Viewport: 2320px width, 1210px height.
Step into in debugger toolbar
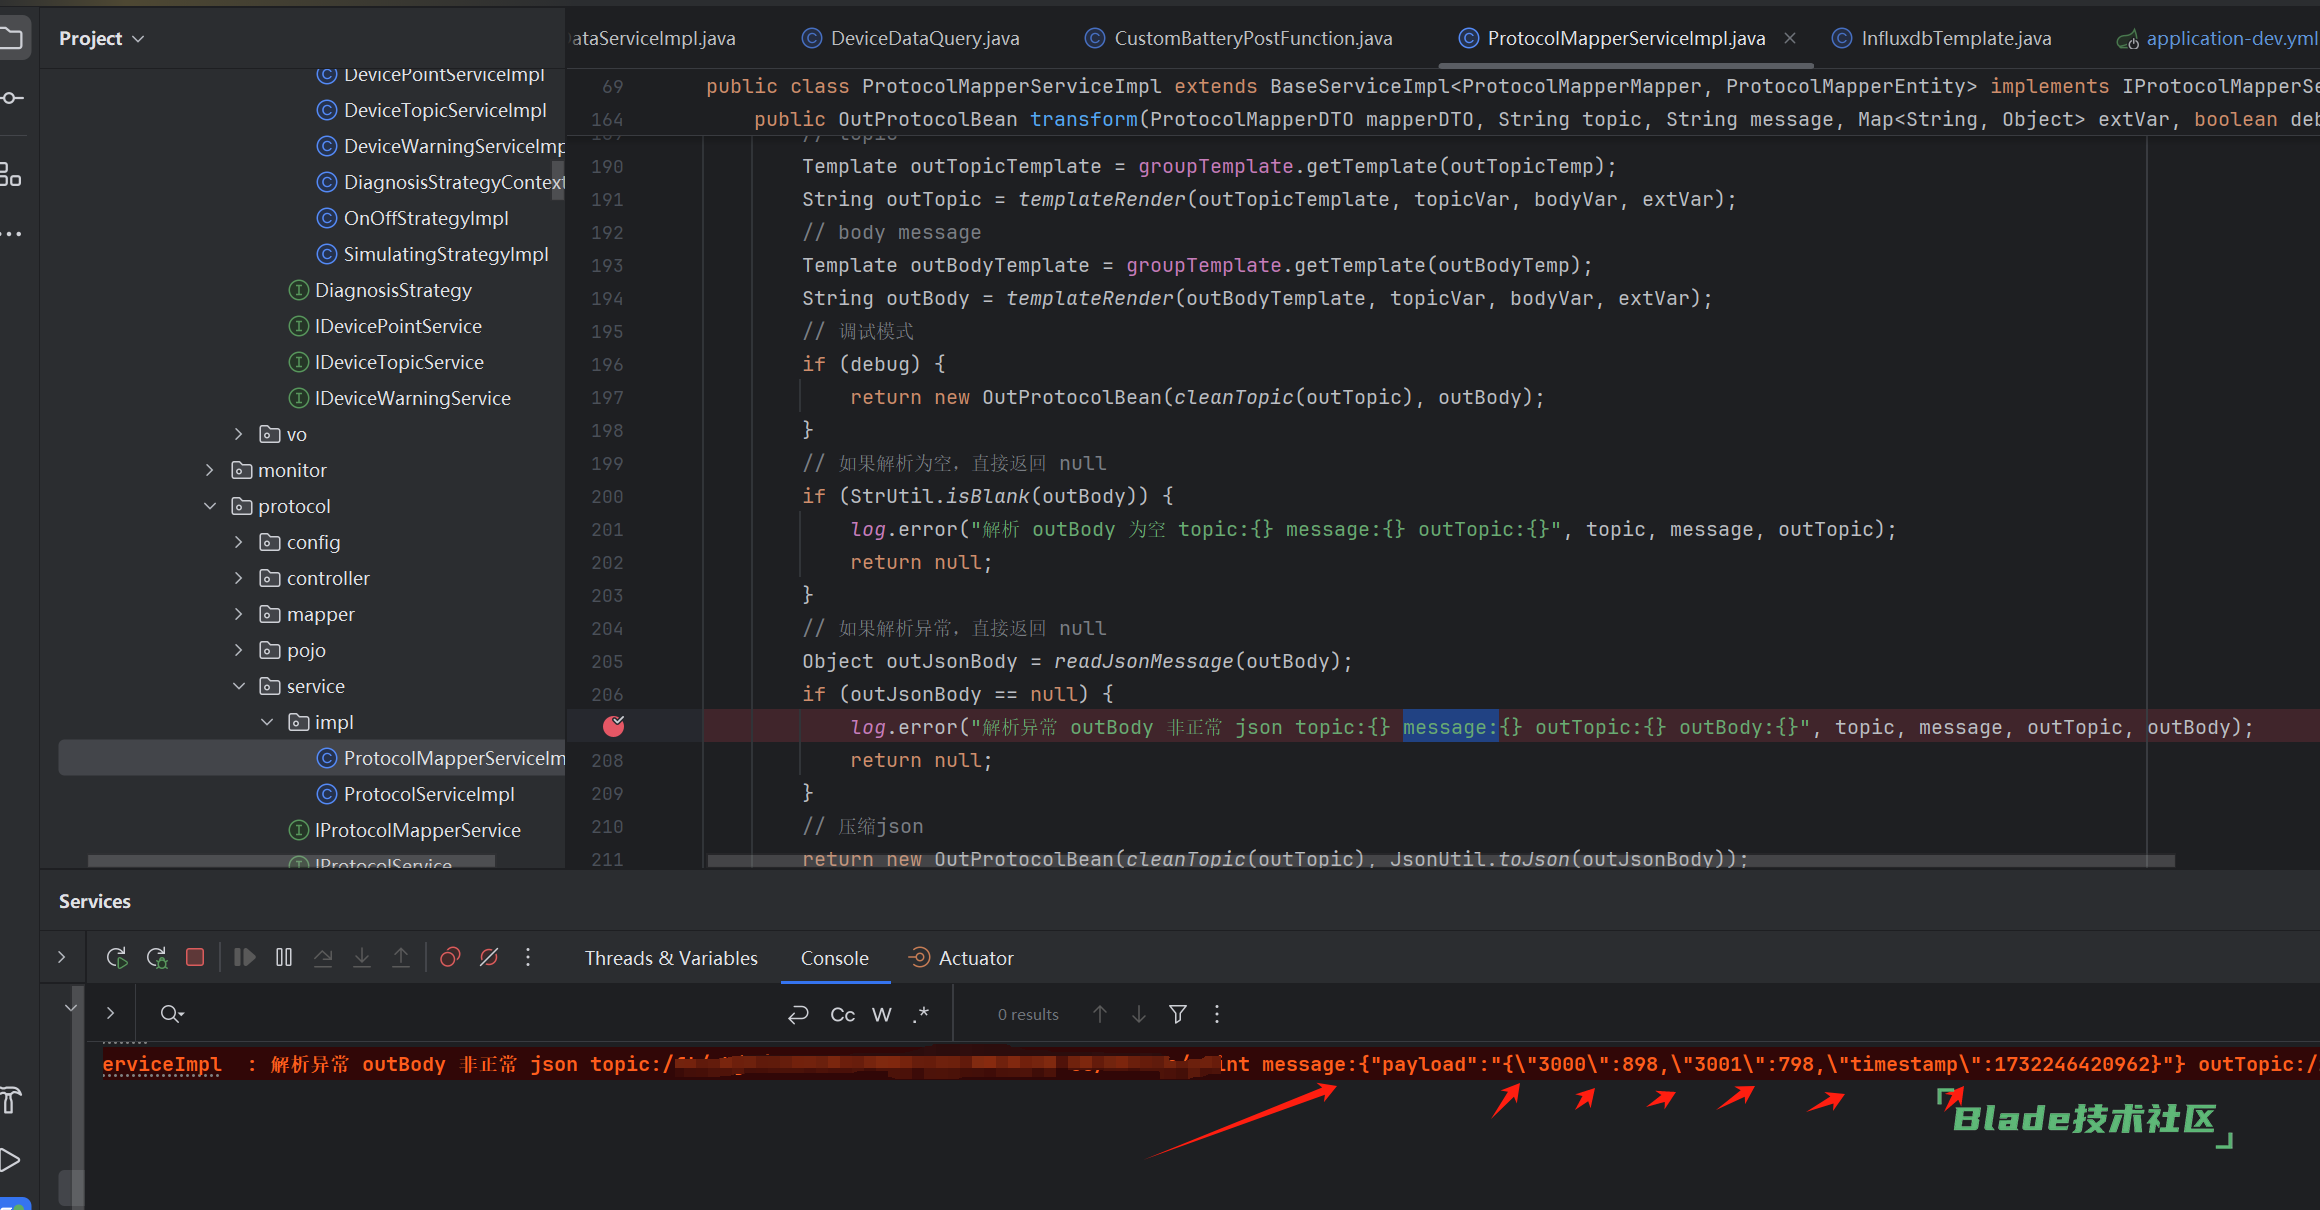point(362,957)
